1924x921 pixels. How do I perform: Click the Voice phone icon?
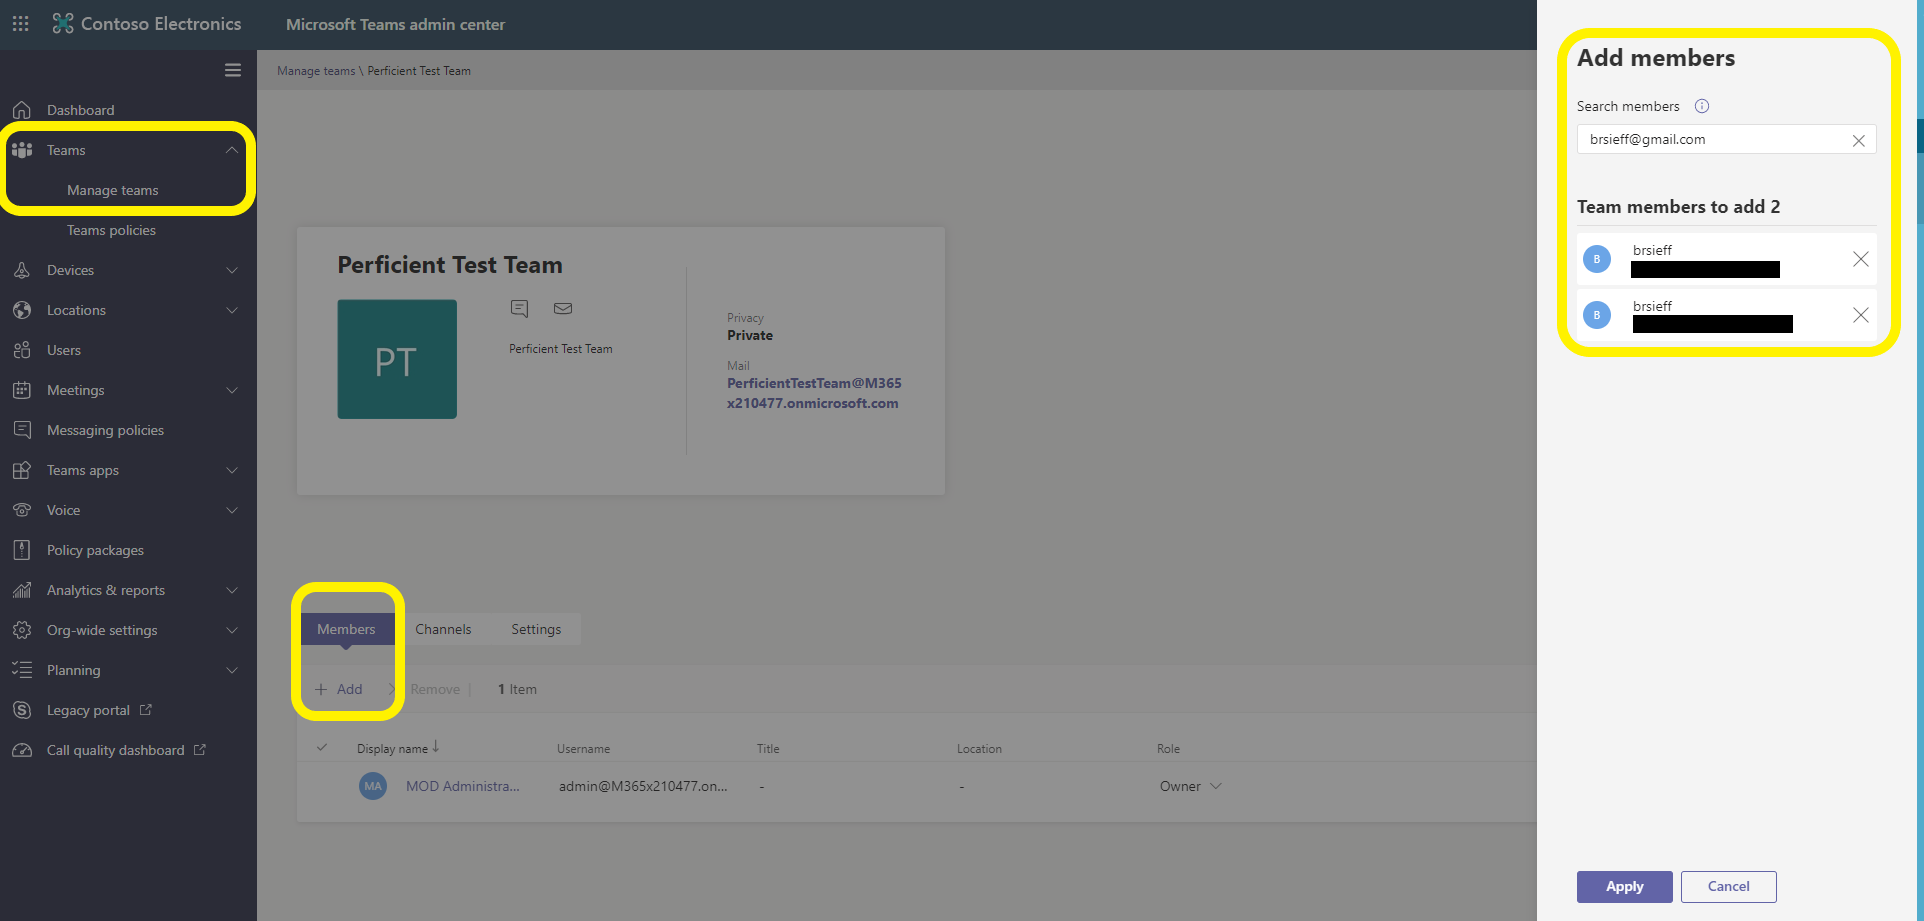click(x=22, y=510)
